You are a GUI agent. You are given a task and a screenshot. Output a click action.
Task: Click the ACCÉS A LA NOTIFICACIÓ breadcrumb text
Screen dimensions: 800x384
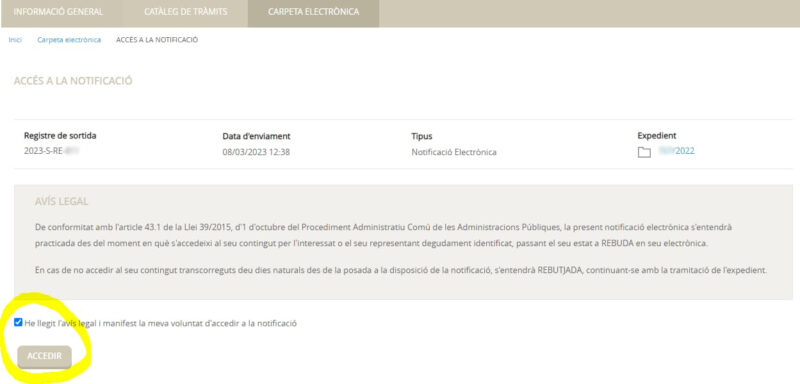pos(157,40)
